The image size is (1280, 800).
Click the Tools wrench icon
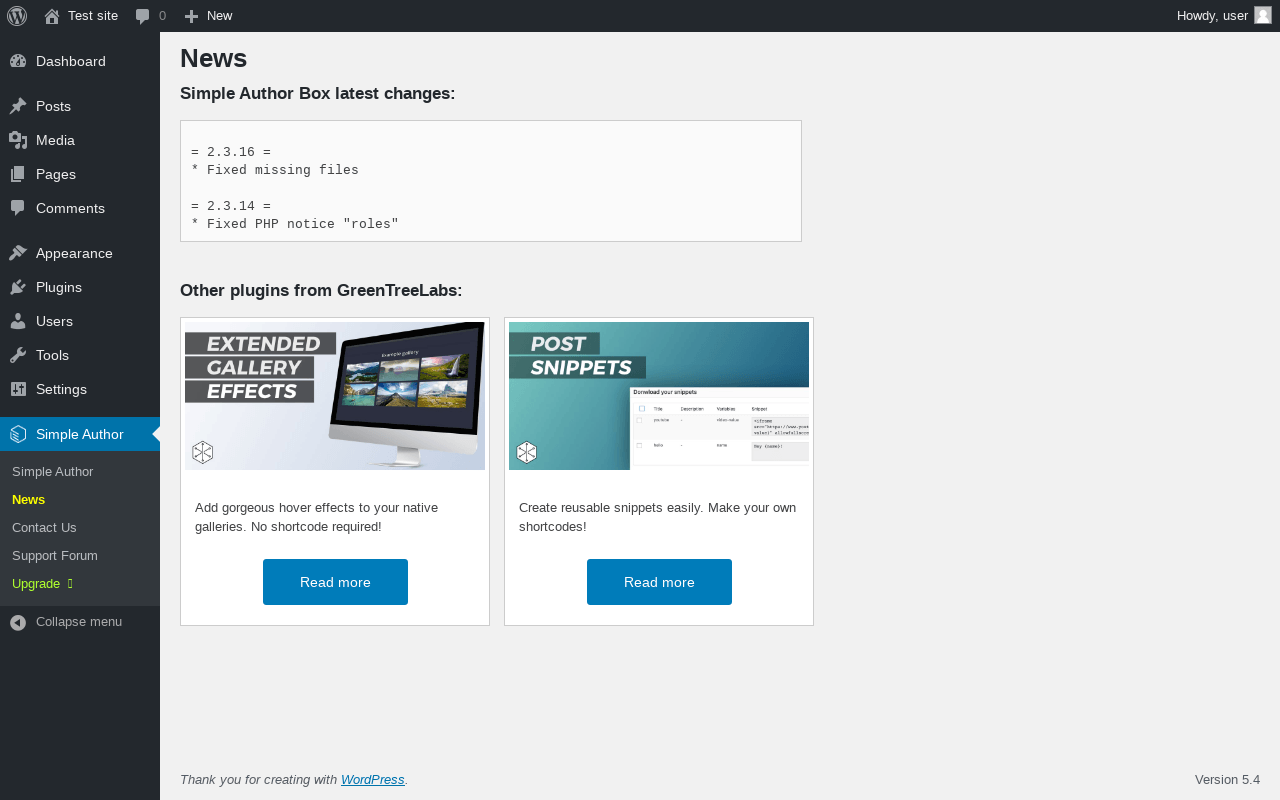pos(18,355)
